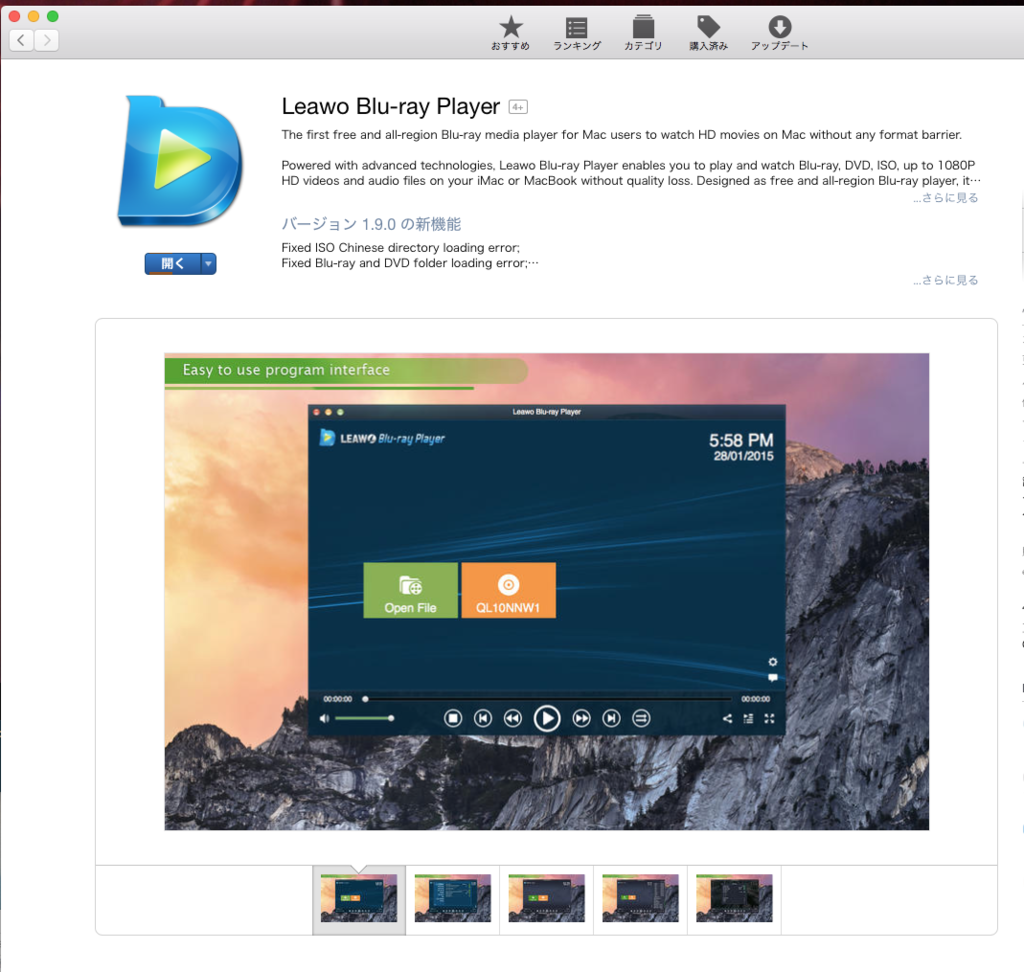Viewport: 1024px width, 972px height.
Task: Go to 購入済み purchased tab
Action: pos(709,33)
